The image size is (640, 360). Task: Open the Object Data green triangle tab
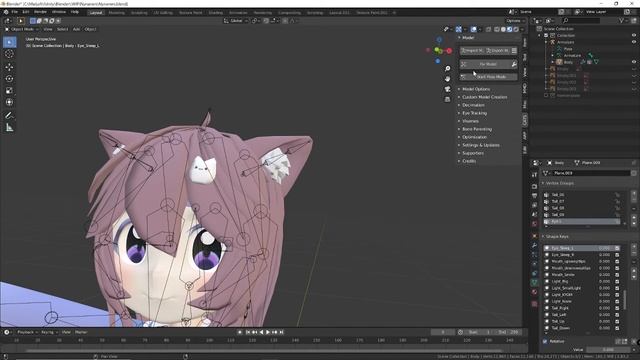534,282
